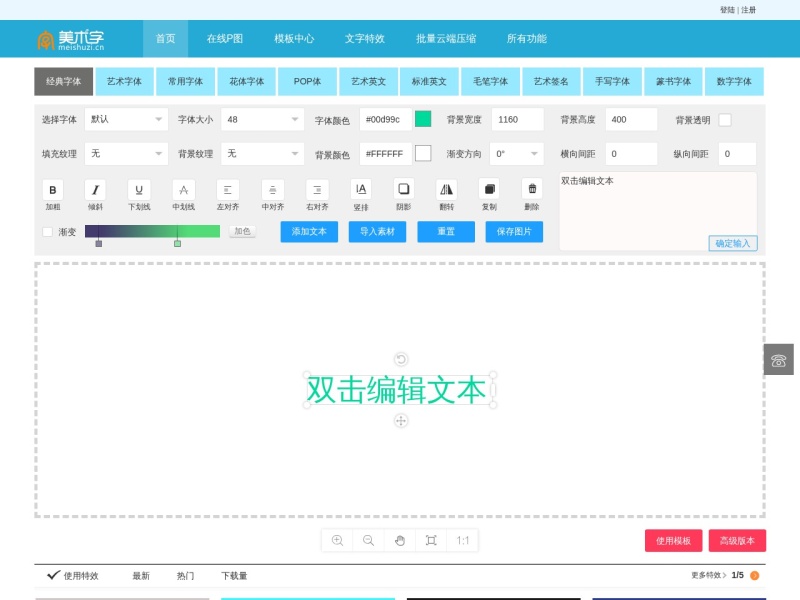Switch to 数字字体 tab
Screen dimensions: 800x600
click(734, 82)
